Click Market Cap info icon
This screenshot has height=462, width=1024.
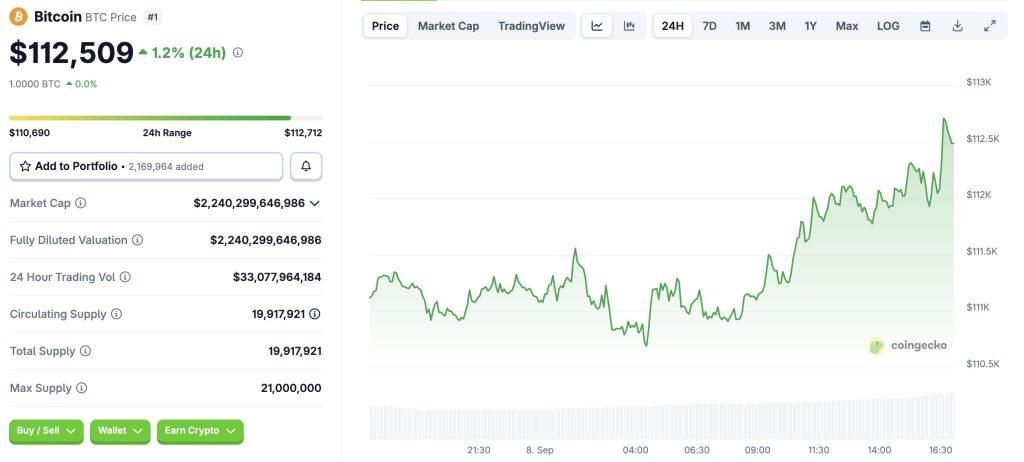[81, 203]
